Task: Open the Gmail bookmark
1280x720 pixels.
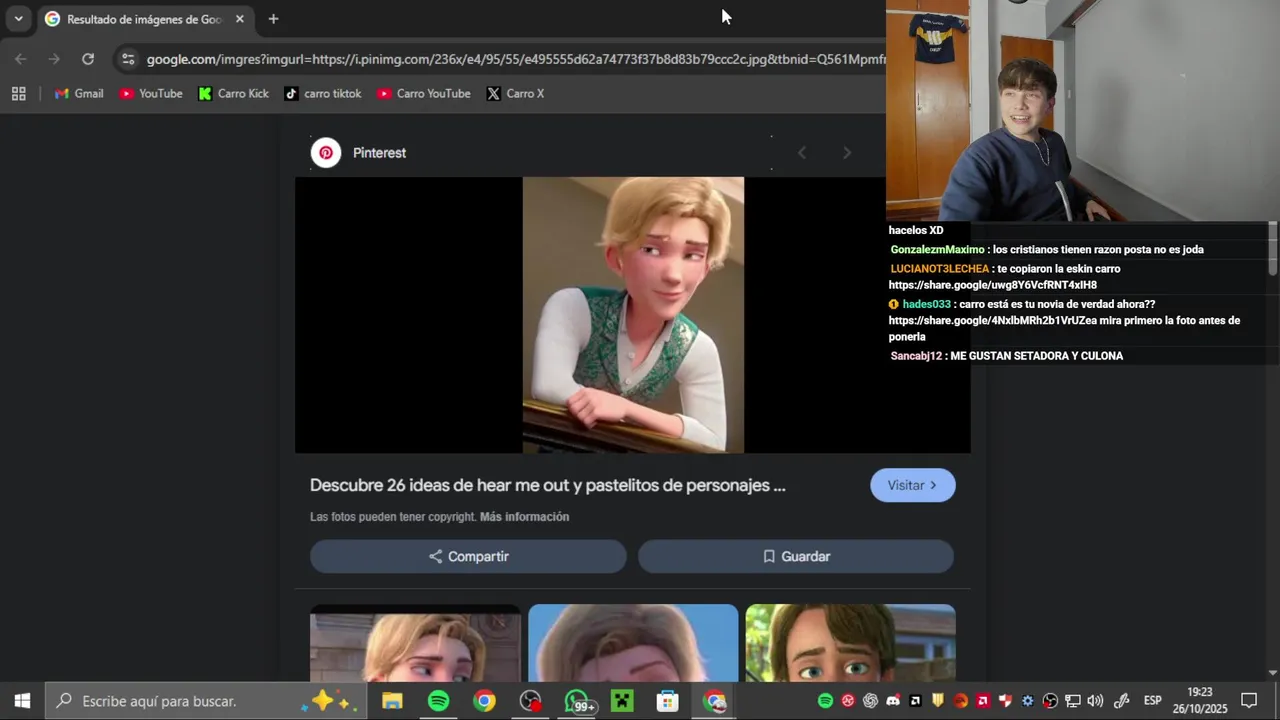Action: (79, 93)
